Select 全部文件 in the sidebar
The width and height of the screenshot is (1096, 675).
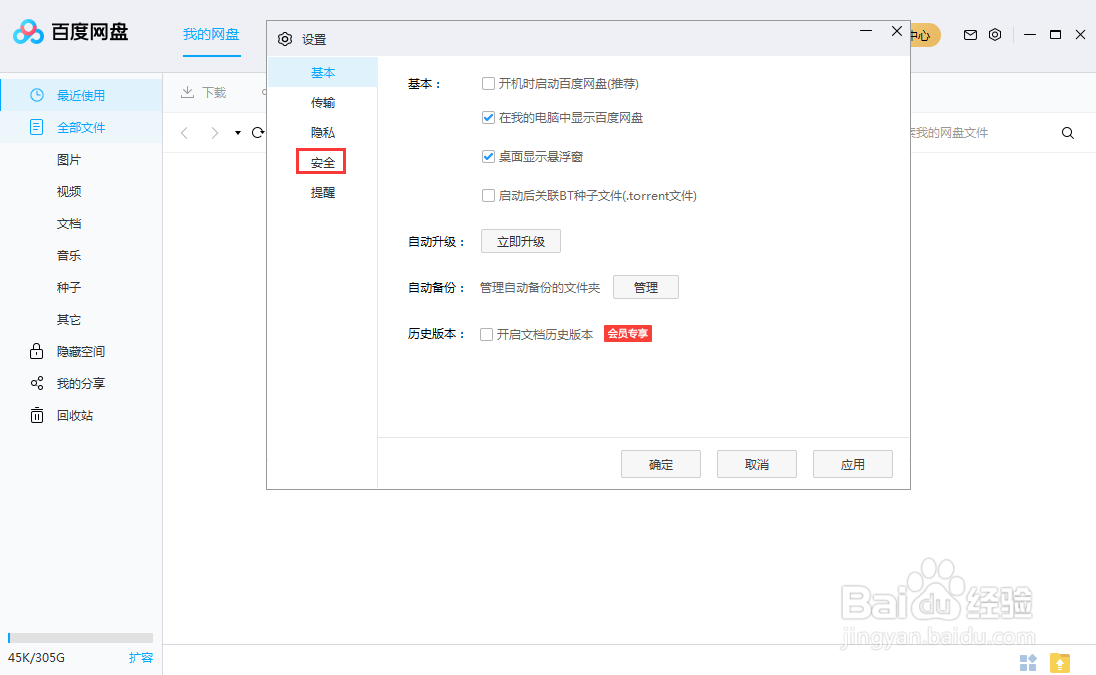click(81, 127)
